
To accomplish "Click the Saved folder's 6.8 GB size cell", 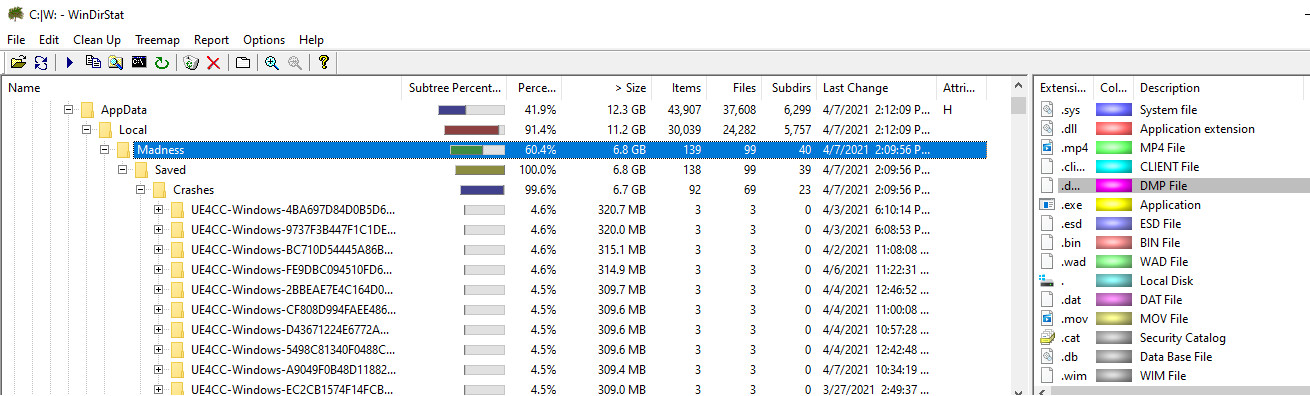I will coord(629,170).
